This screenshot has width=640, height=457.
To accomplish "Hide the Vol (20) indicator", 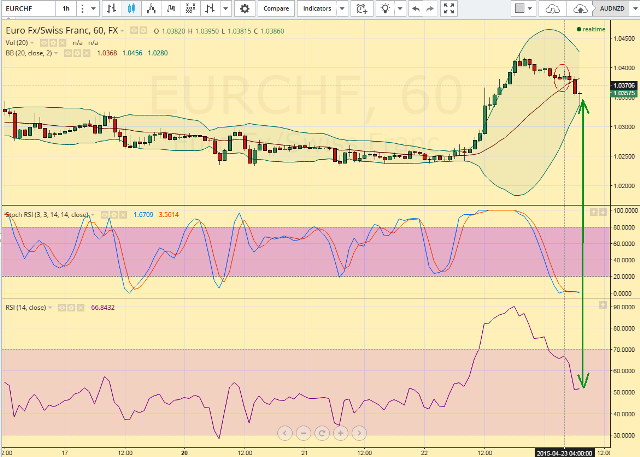I will coord(44,42).
